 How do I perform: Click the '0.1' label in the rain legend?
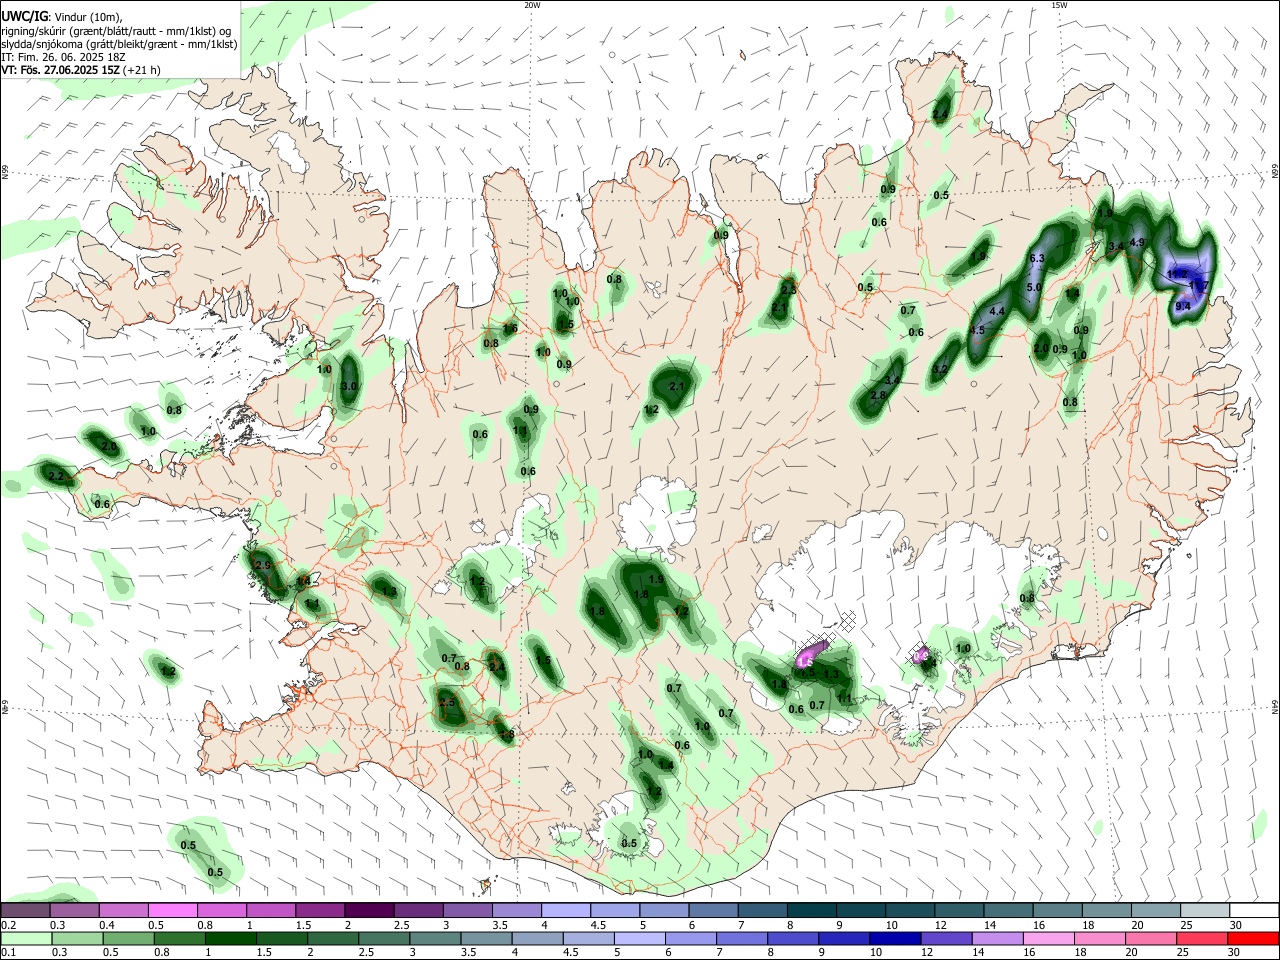pyautogui.click(x=8, y=953)
